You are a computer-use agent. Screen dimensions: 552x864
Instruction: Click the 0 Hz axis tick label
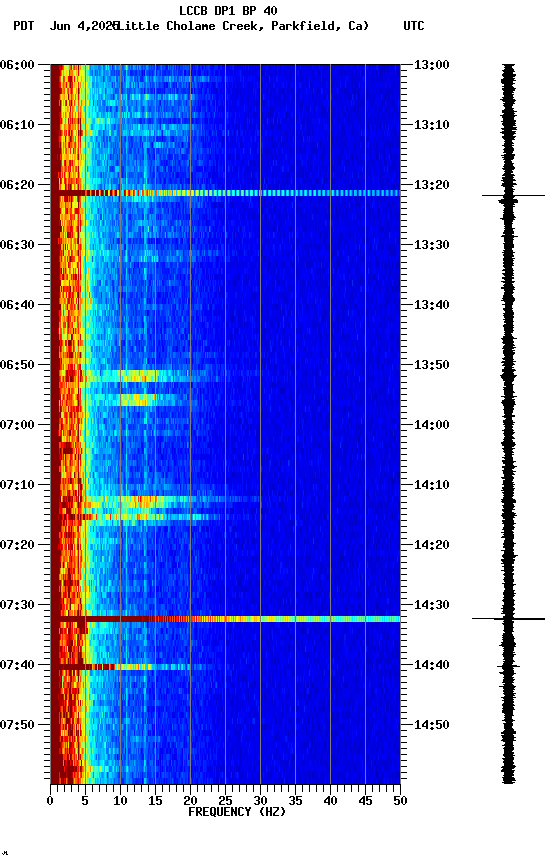click(51, 801)
